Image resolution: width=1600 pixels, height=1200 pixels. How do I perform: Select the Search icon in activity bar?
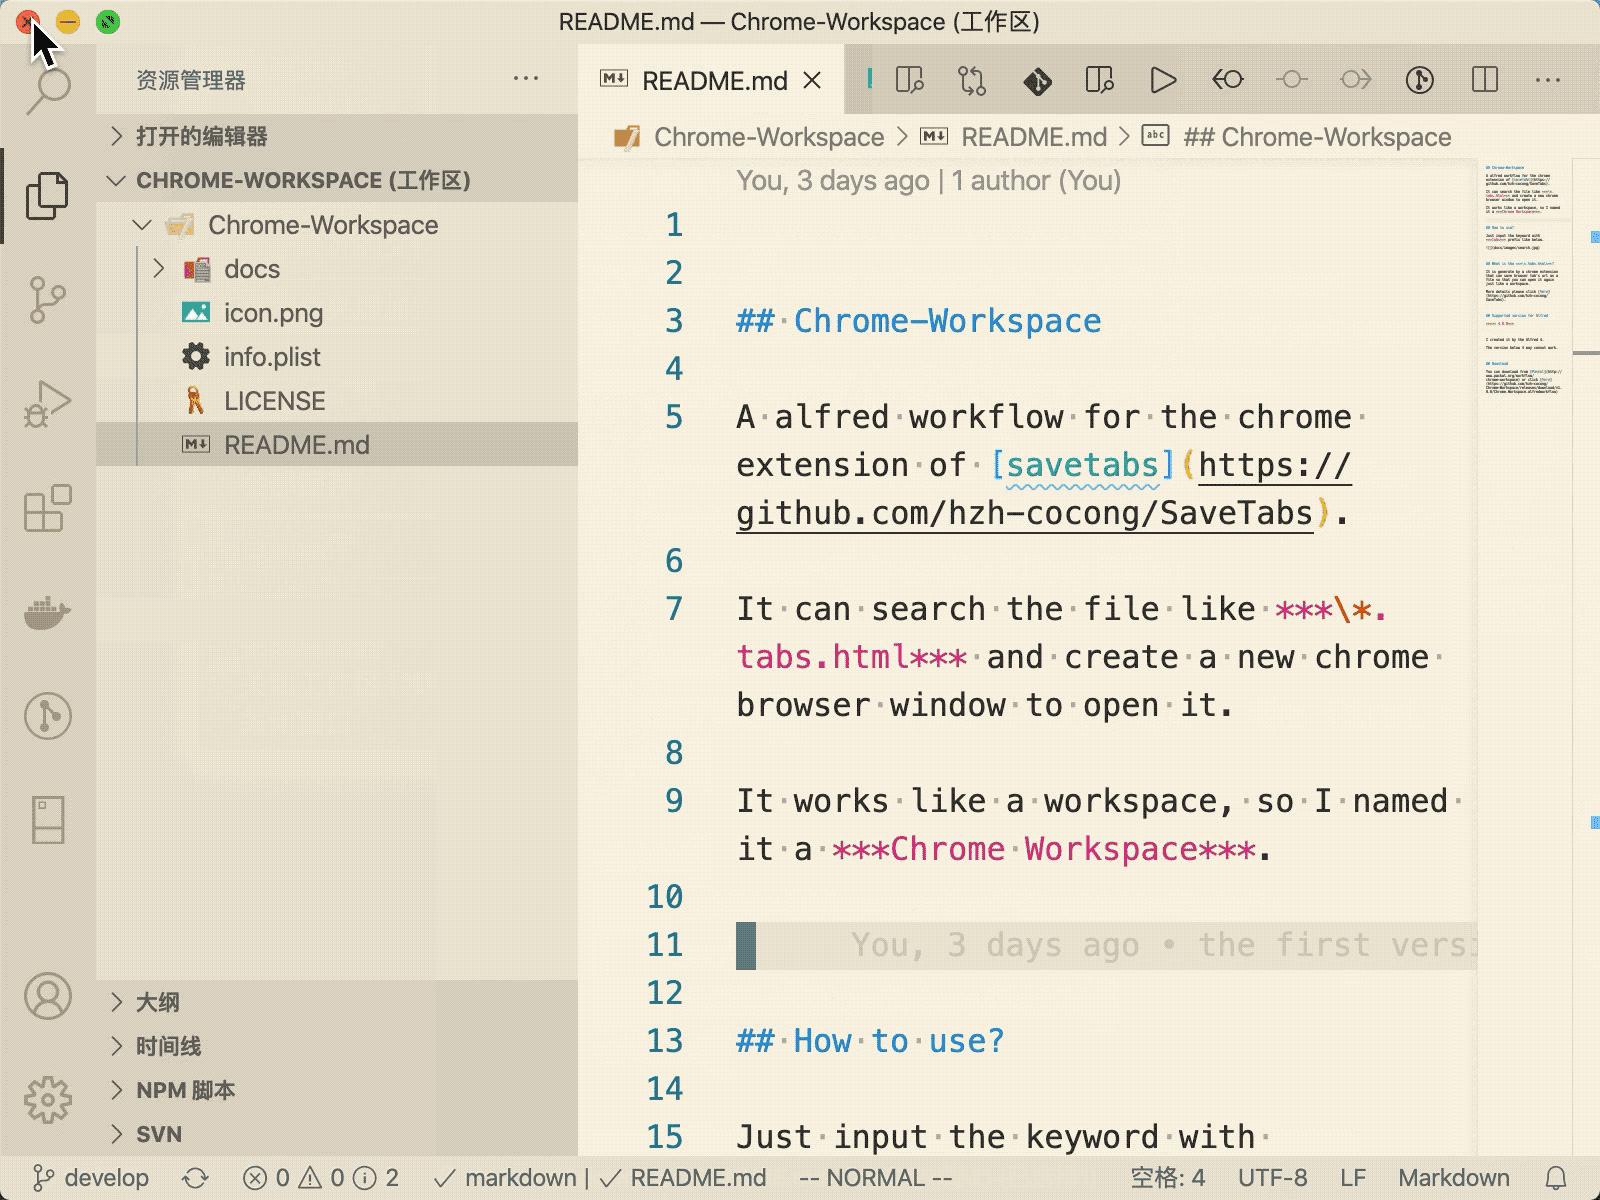(47, 90)
